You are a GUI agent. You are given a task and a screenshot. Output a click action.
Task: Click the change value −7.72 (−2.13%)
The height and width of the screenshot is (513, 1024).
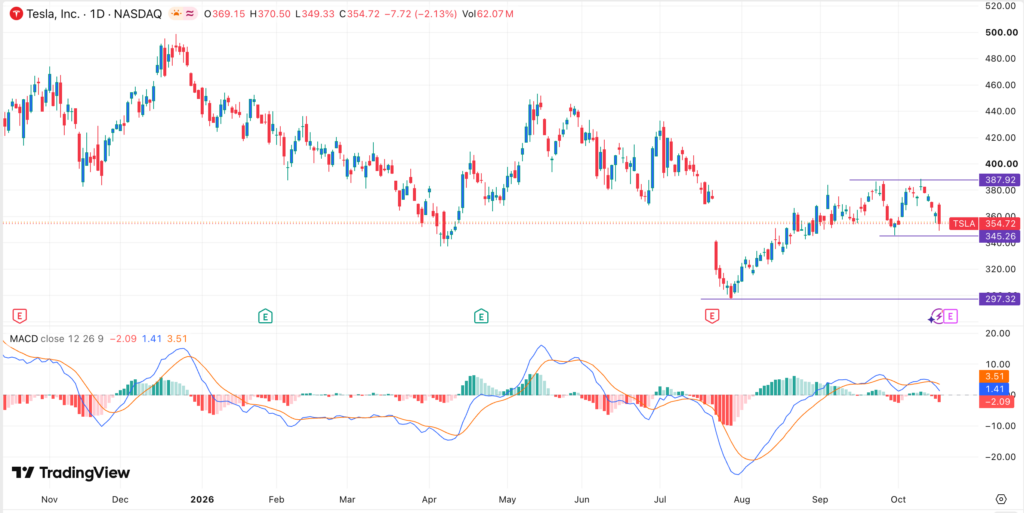pos(419,14)
